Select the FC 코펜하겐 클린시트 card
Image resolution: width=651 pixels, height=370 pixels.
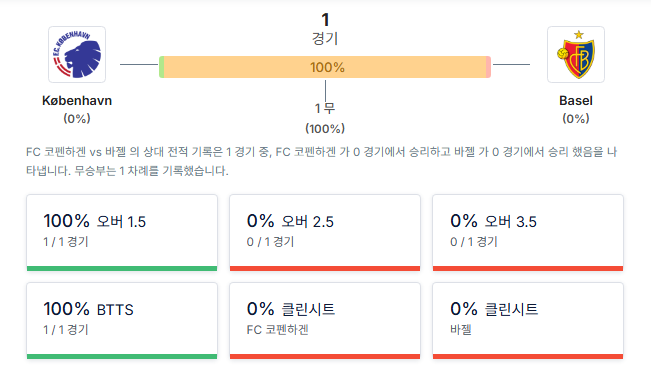[x=325, y=321]
